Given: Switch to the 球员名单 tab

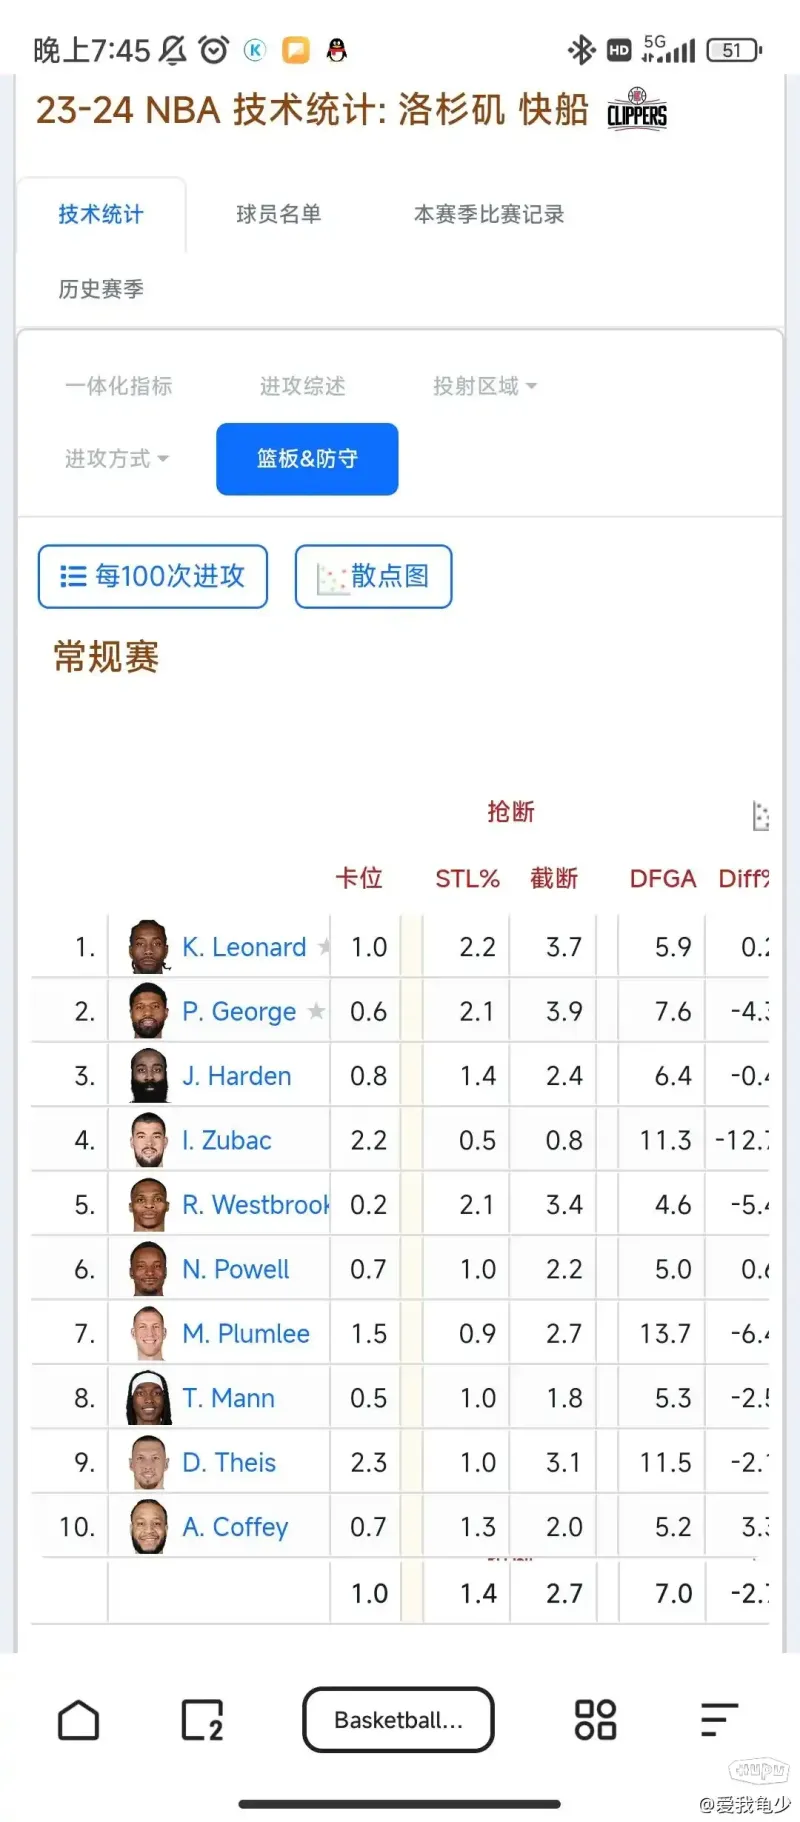Looking at the screenshot, I should point(278,214).
